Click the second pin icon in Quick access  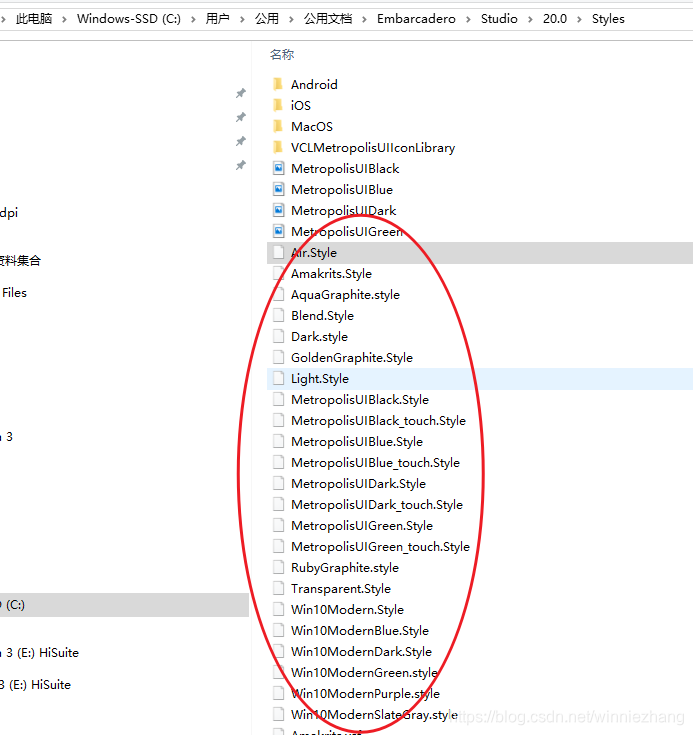pyautogui.click(x=241, y=117)
